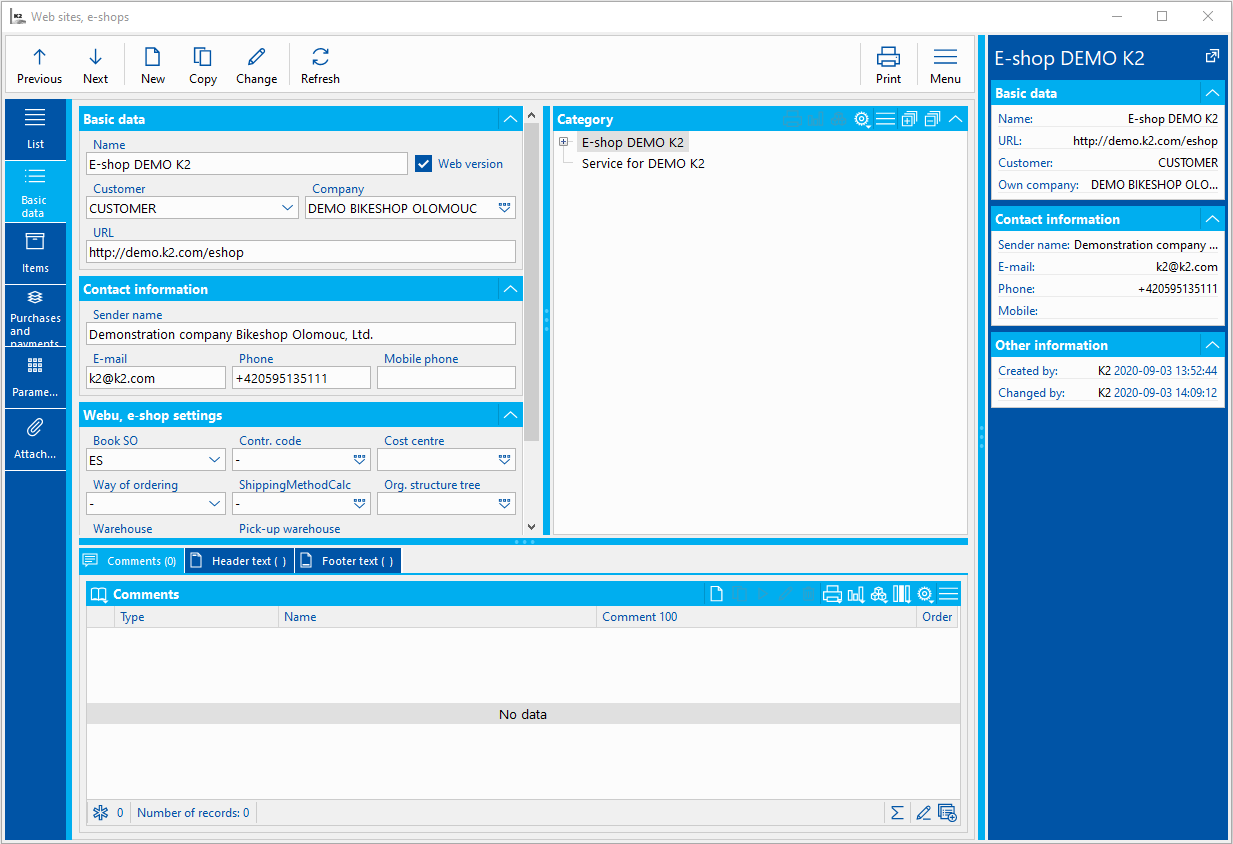Open the List sidebar view

(35, 128)
